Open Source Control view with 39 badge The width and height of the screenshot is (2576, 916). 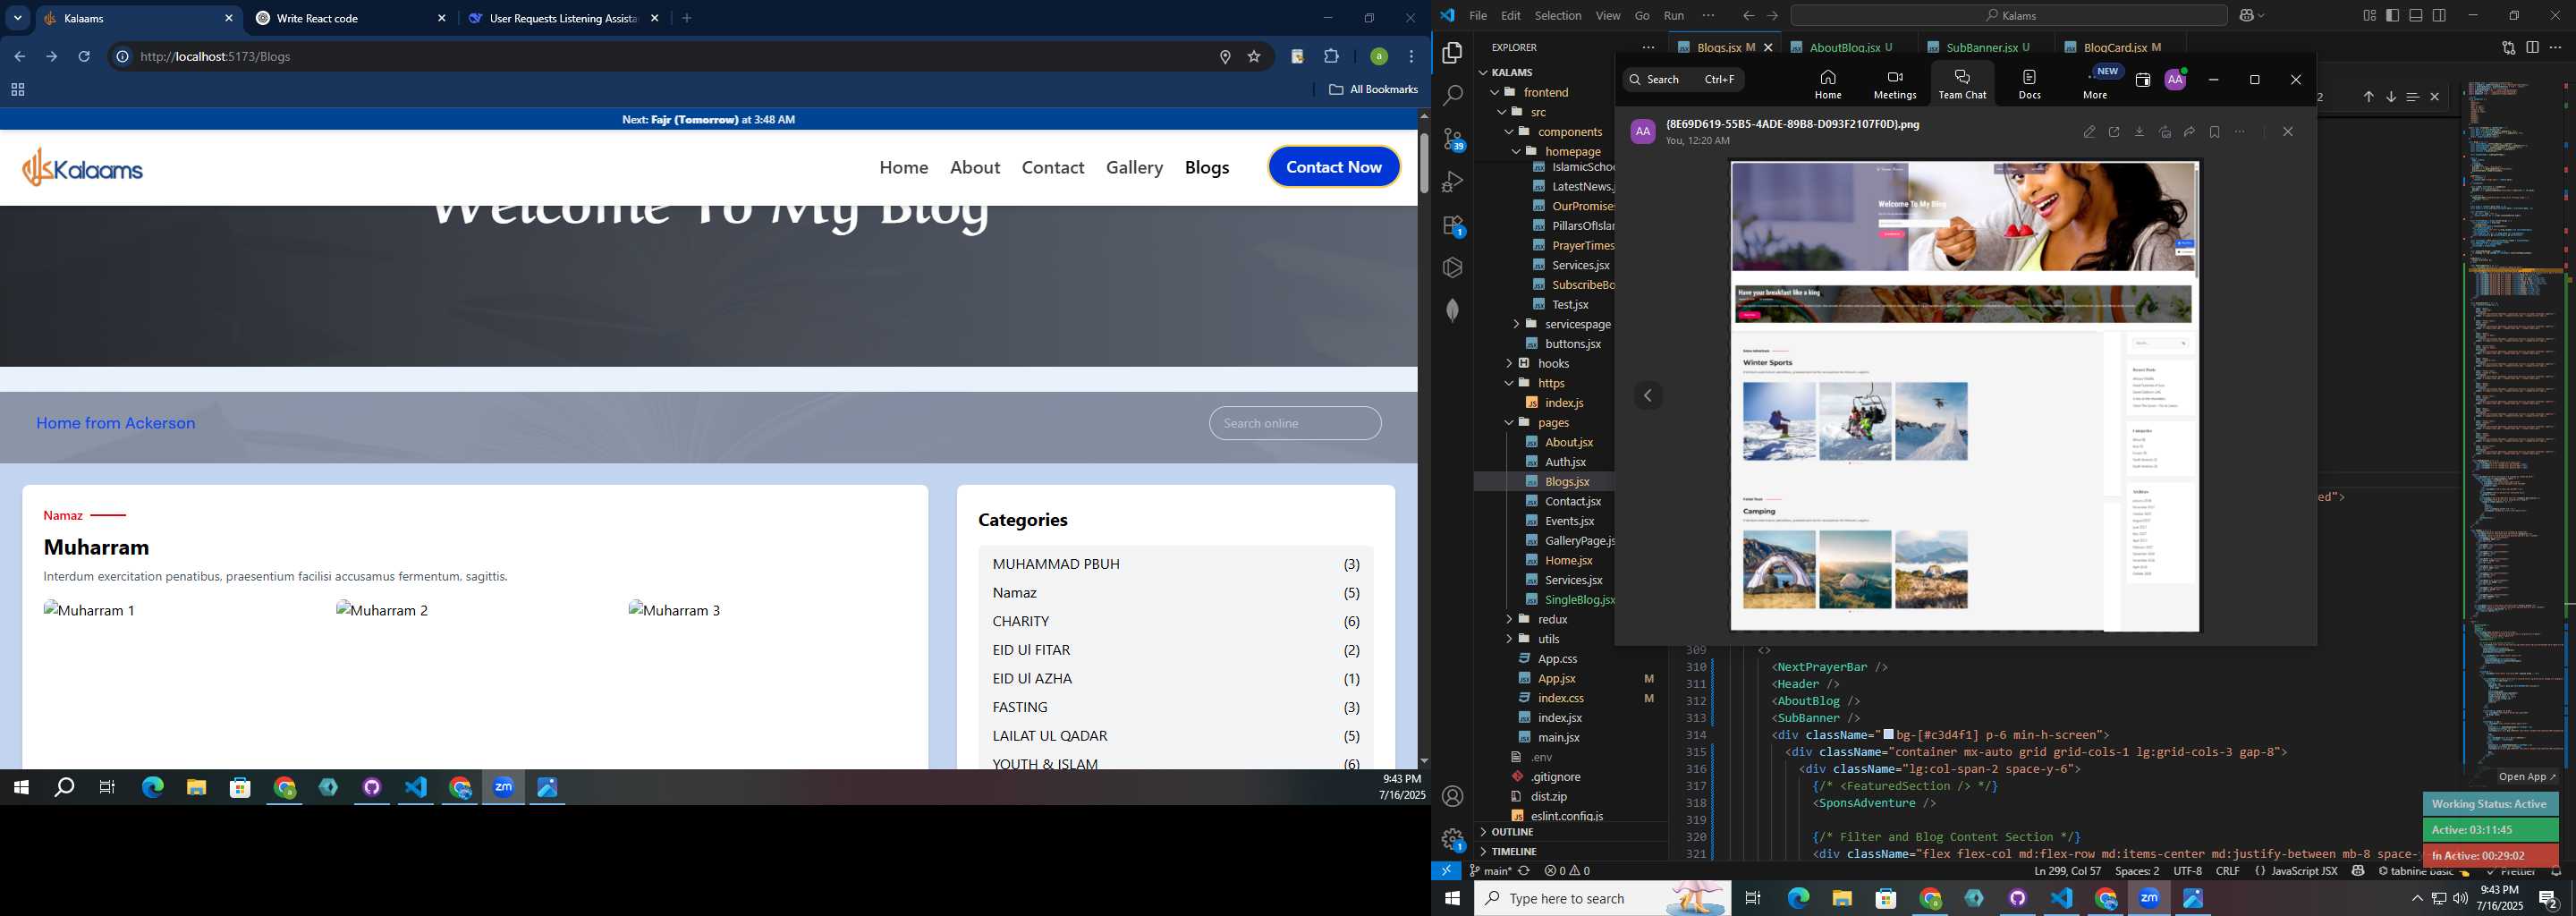(x=1452, y=139)
